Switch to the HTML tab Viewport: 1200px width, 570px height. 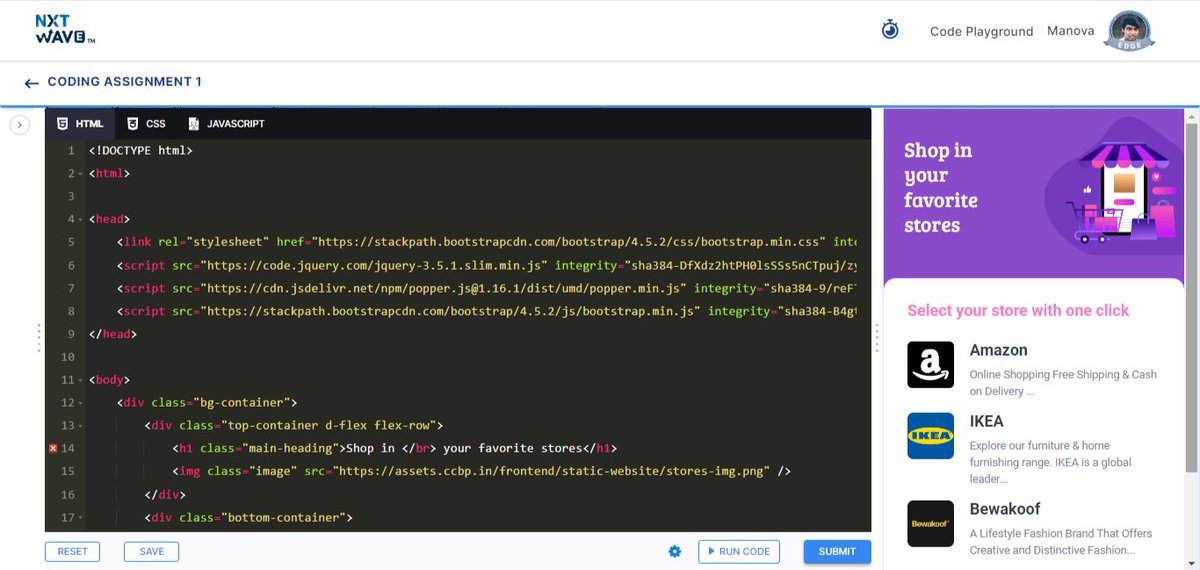[x=79, y=124]
